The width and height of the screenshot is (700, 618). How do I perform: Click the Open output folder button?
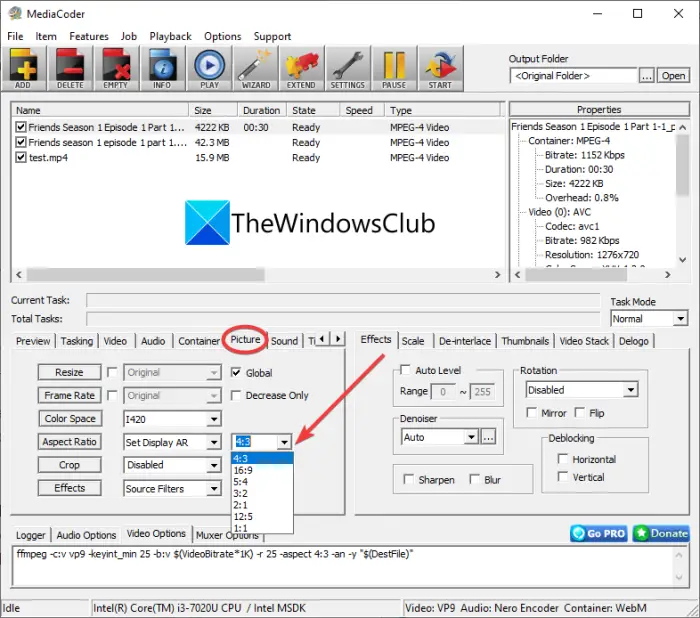[x=673, y=76]
